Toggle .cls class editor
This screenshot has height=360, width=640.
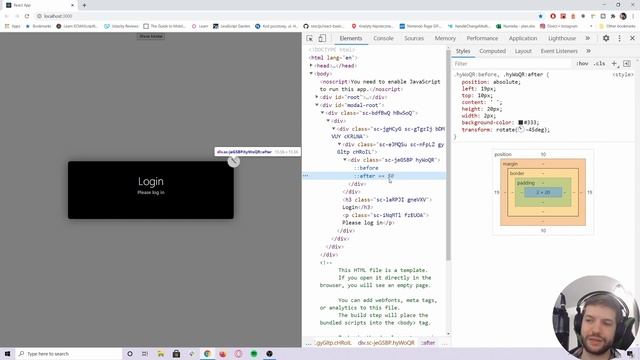600,64
